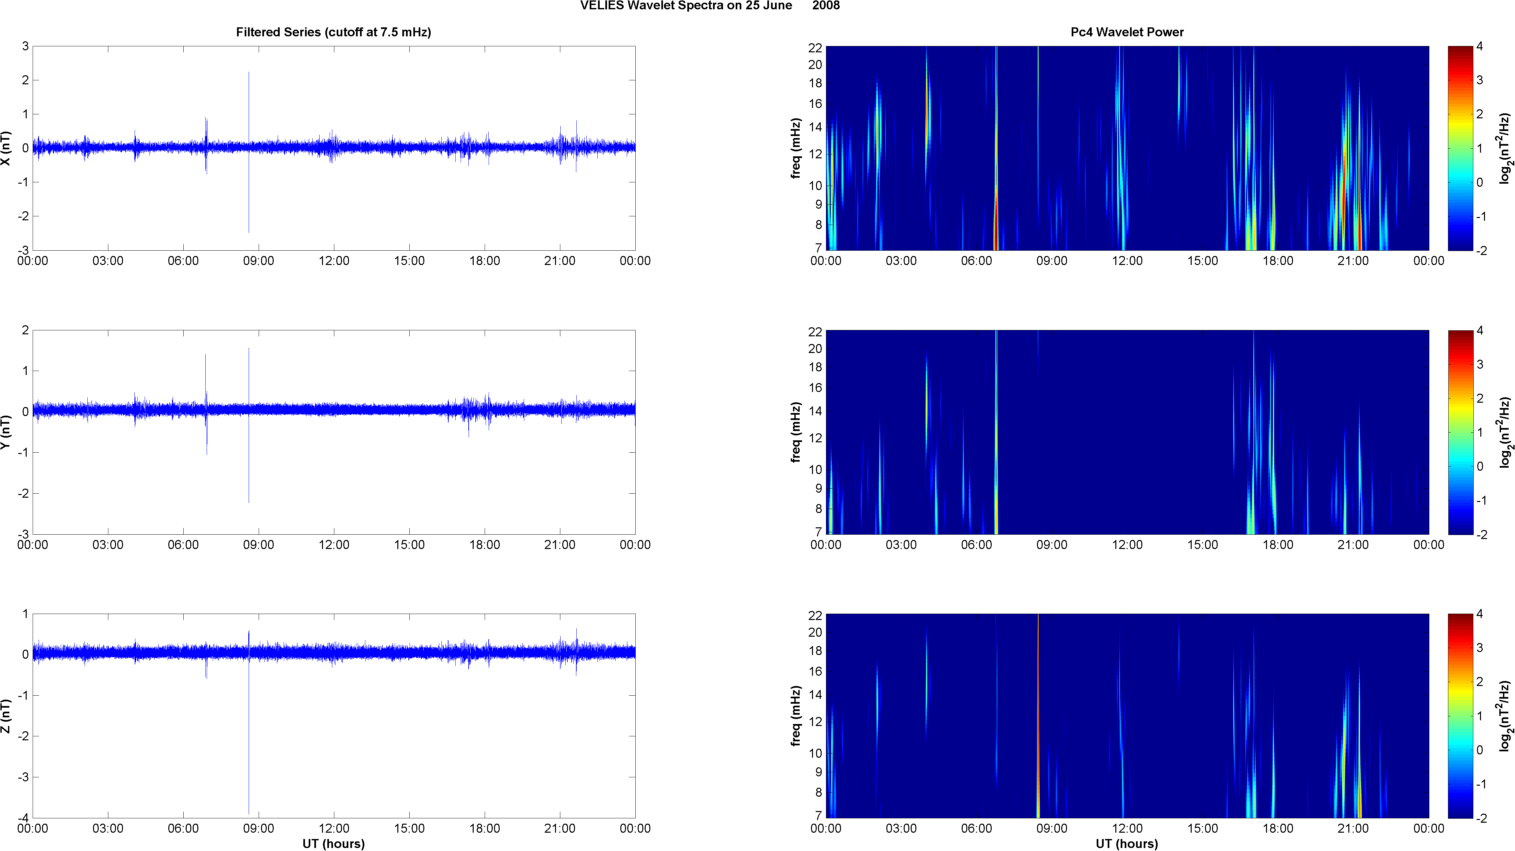Select log2(nT²/Hz) label beside Y spectrogram colorbar
The width and height of the screenshot is (1515, 851).
point(1504,432)
